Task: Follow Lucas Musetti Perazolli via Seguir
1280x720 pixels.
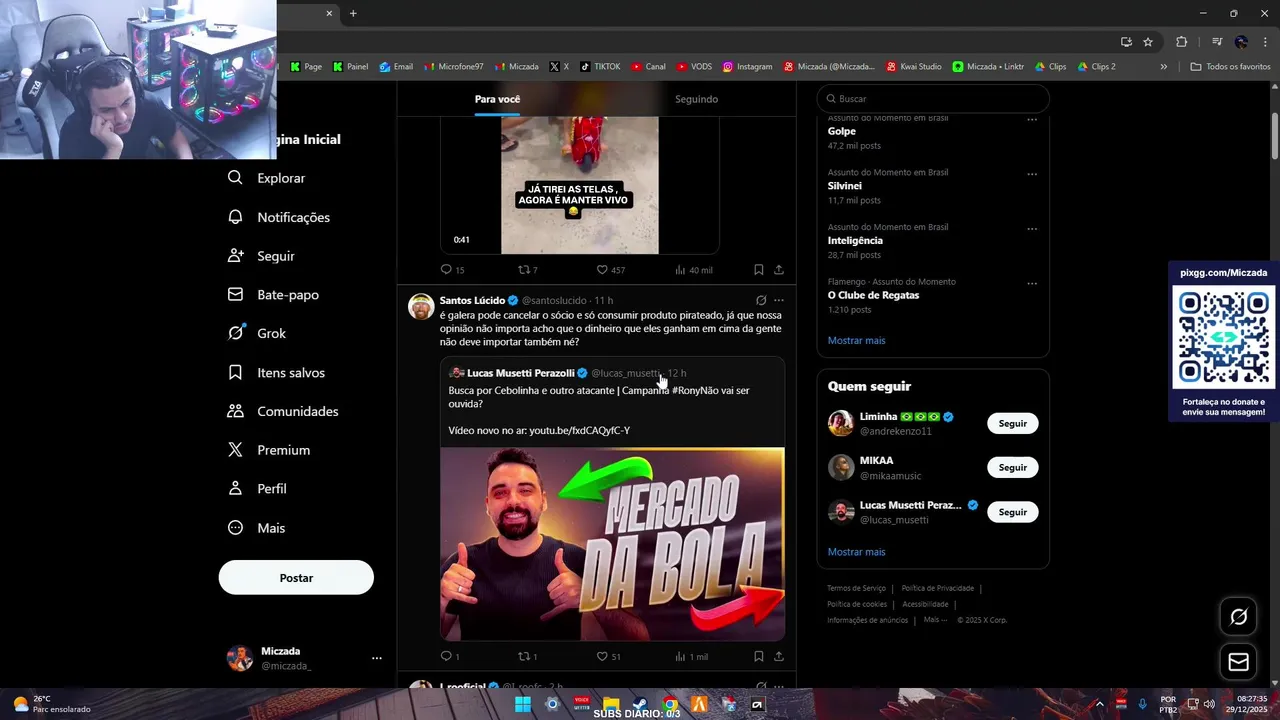Action: pos(1012,512)
